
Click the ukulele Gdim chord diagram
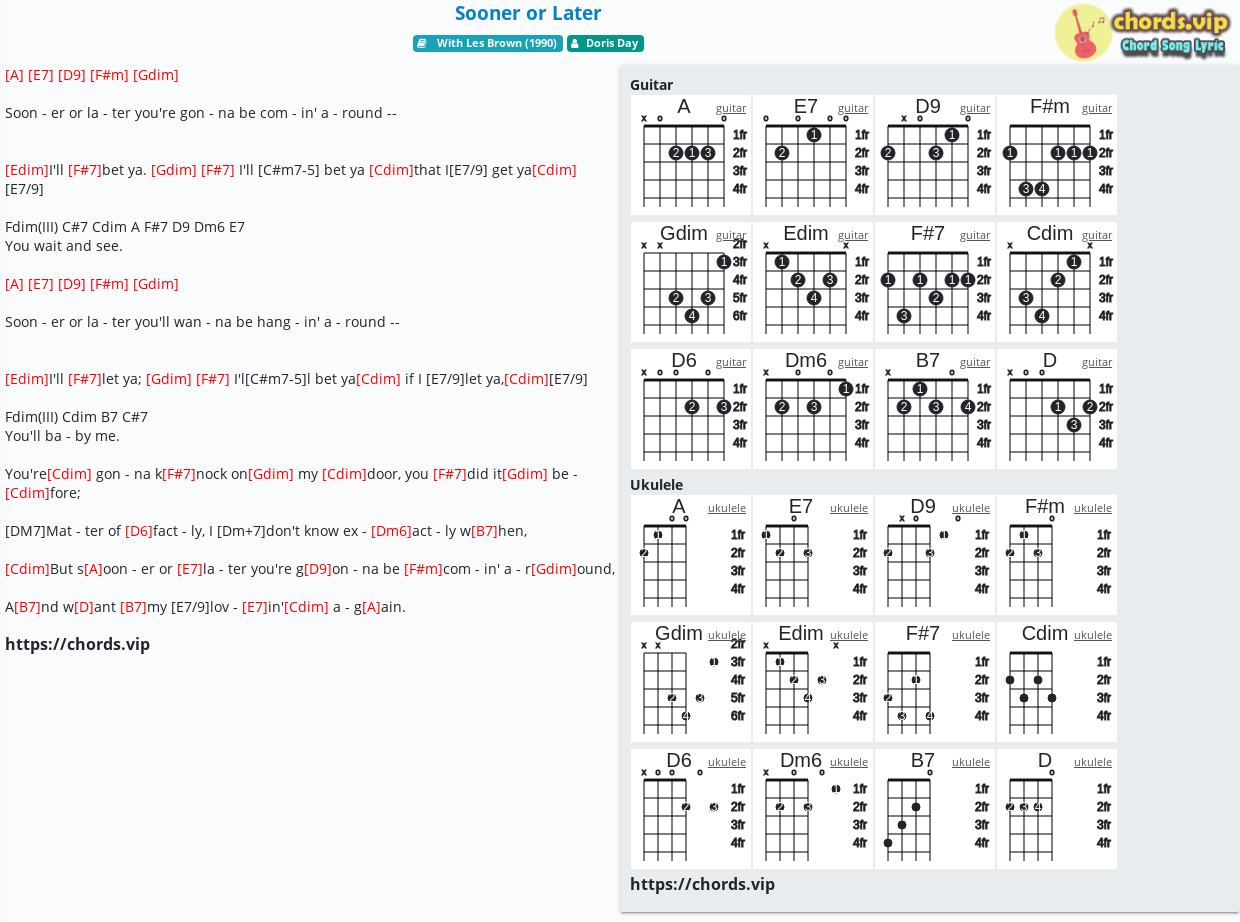691,682
